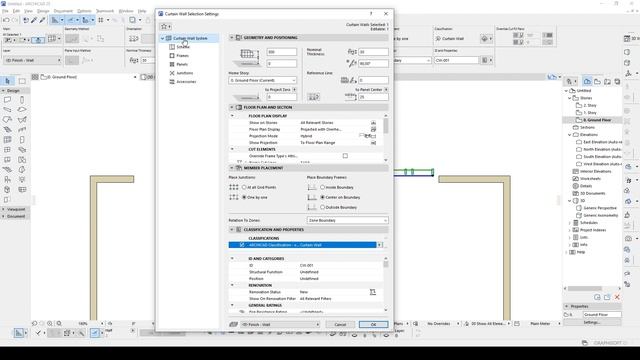Image resolution: width=640 pixels, height=360 pixels.
Task: Open Publisher Sets in Navigator
Action: pos(617,82)
